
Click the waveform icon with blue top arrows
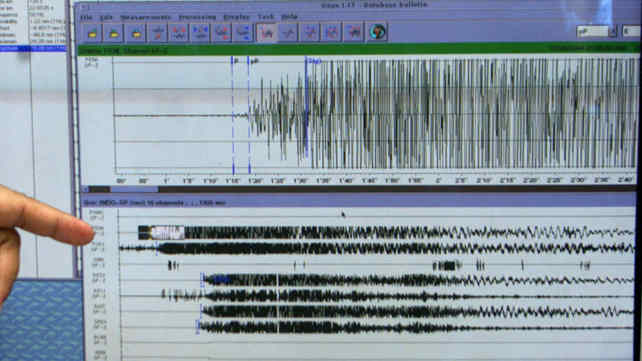coord(200,33)
